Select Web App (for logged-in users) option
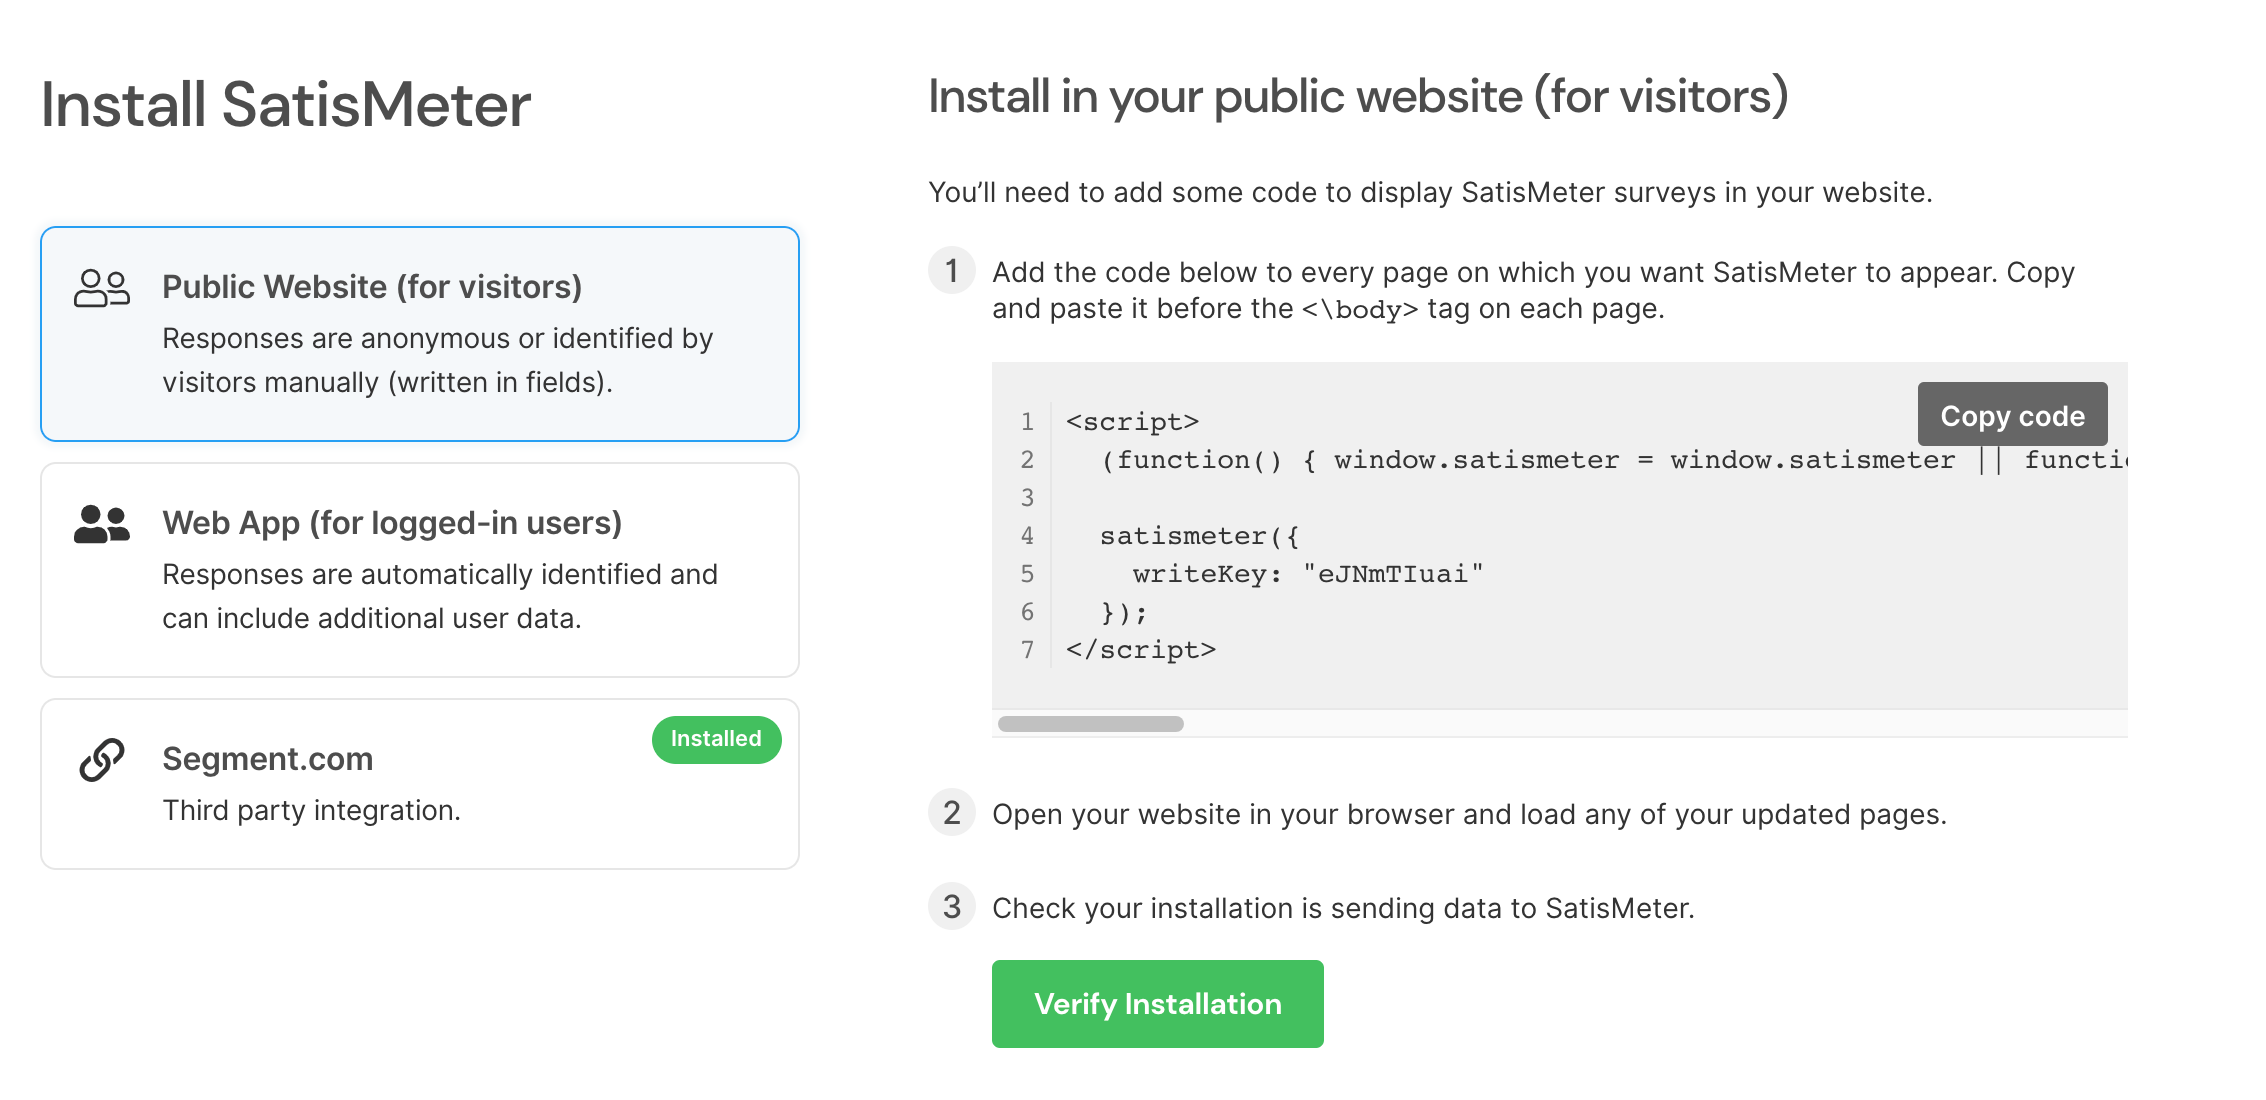Viewport: 2266px width, 1100px height. [420, 570]
